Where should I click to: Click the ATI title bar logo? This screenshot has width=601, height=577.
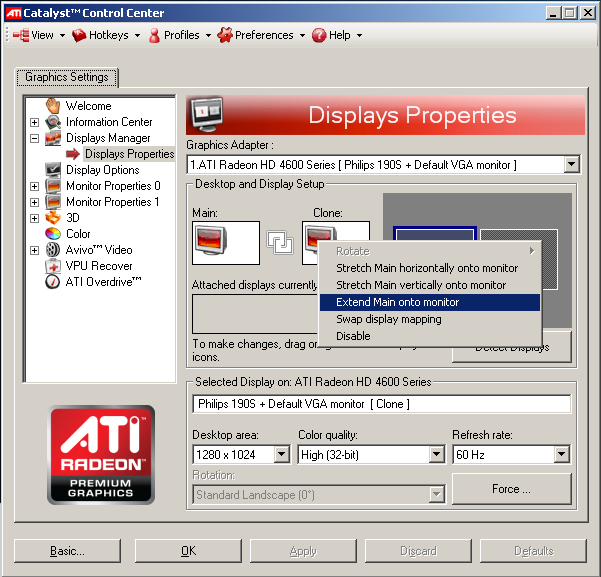pyautogui.click(x=13, y=13)
